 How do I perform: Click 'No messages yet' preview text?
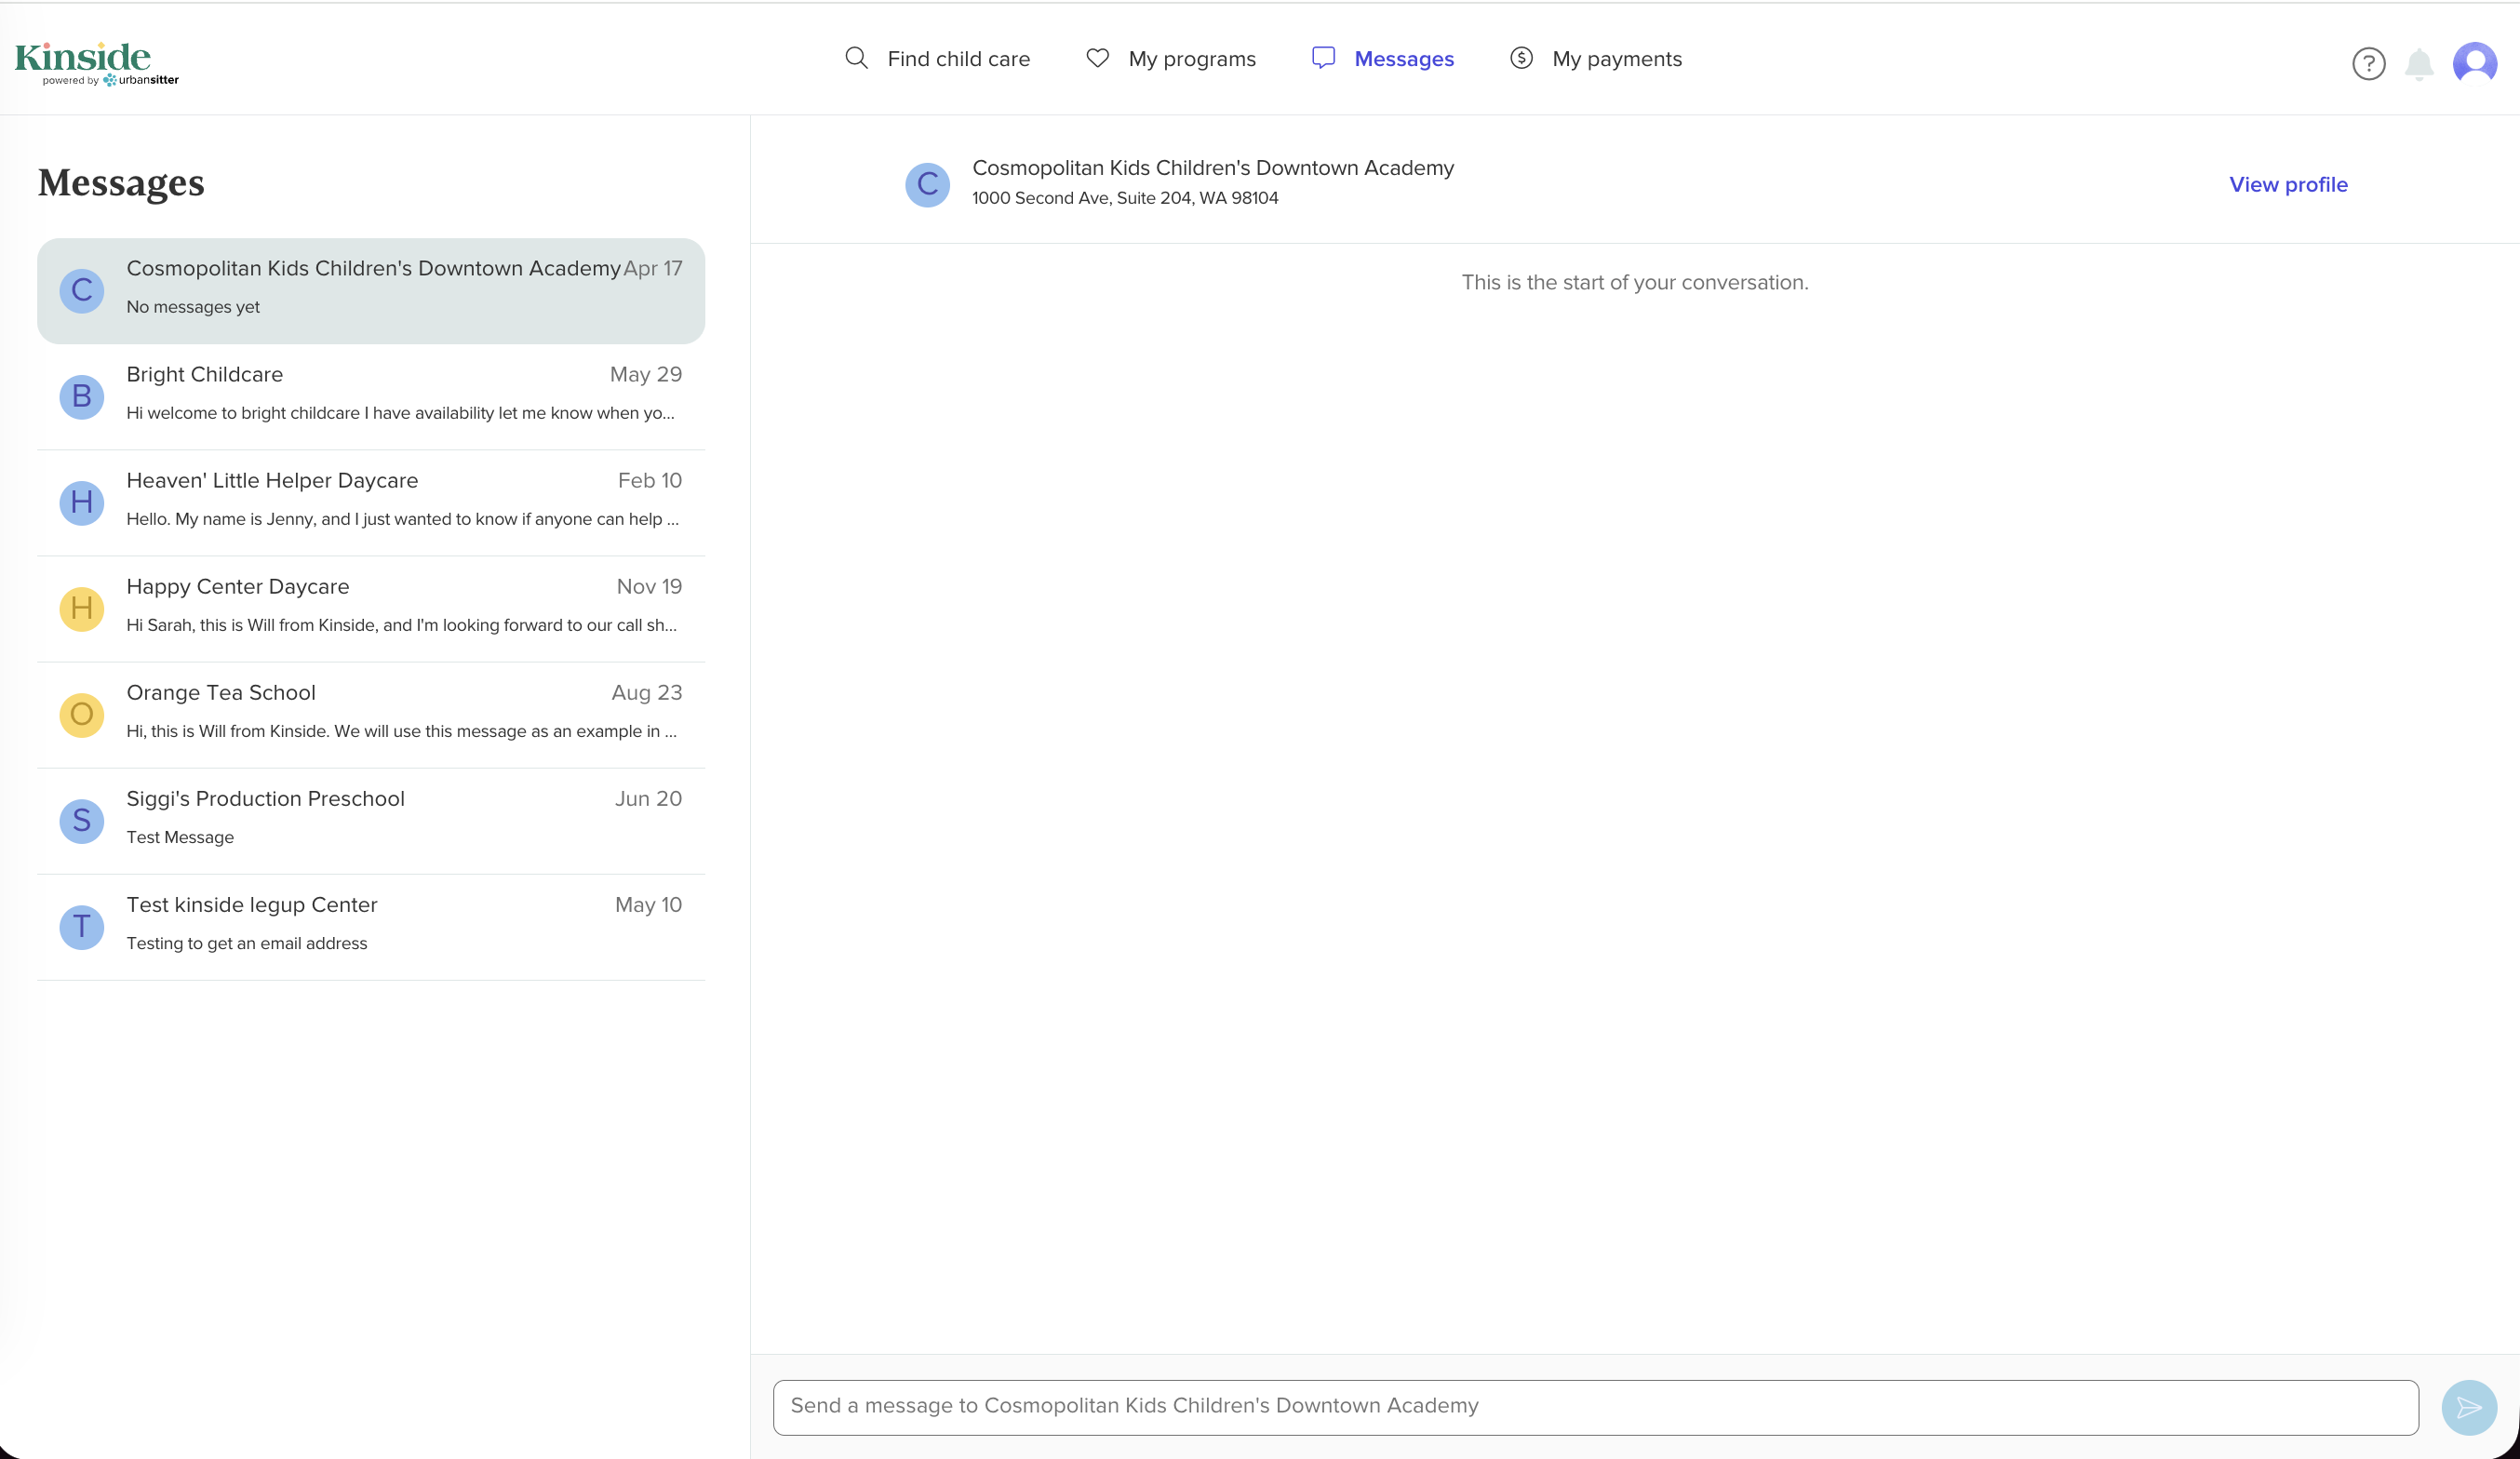coord(193,307)
